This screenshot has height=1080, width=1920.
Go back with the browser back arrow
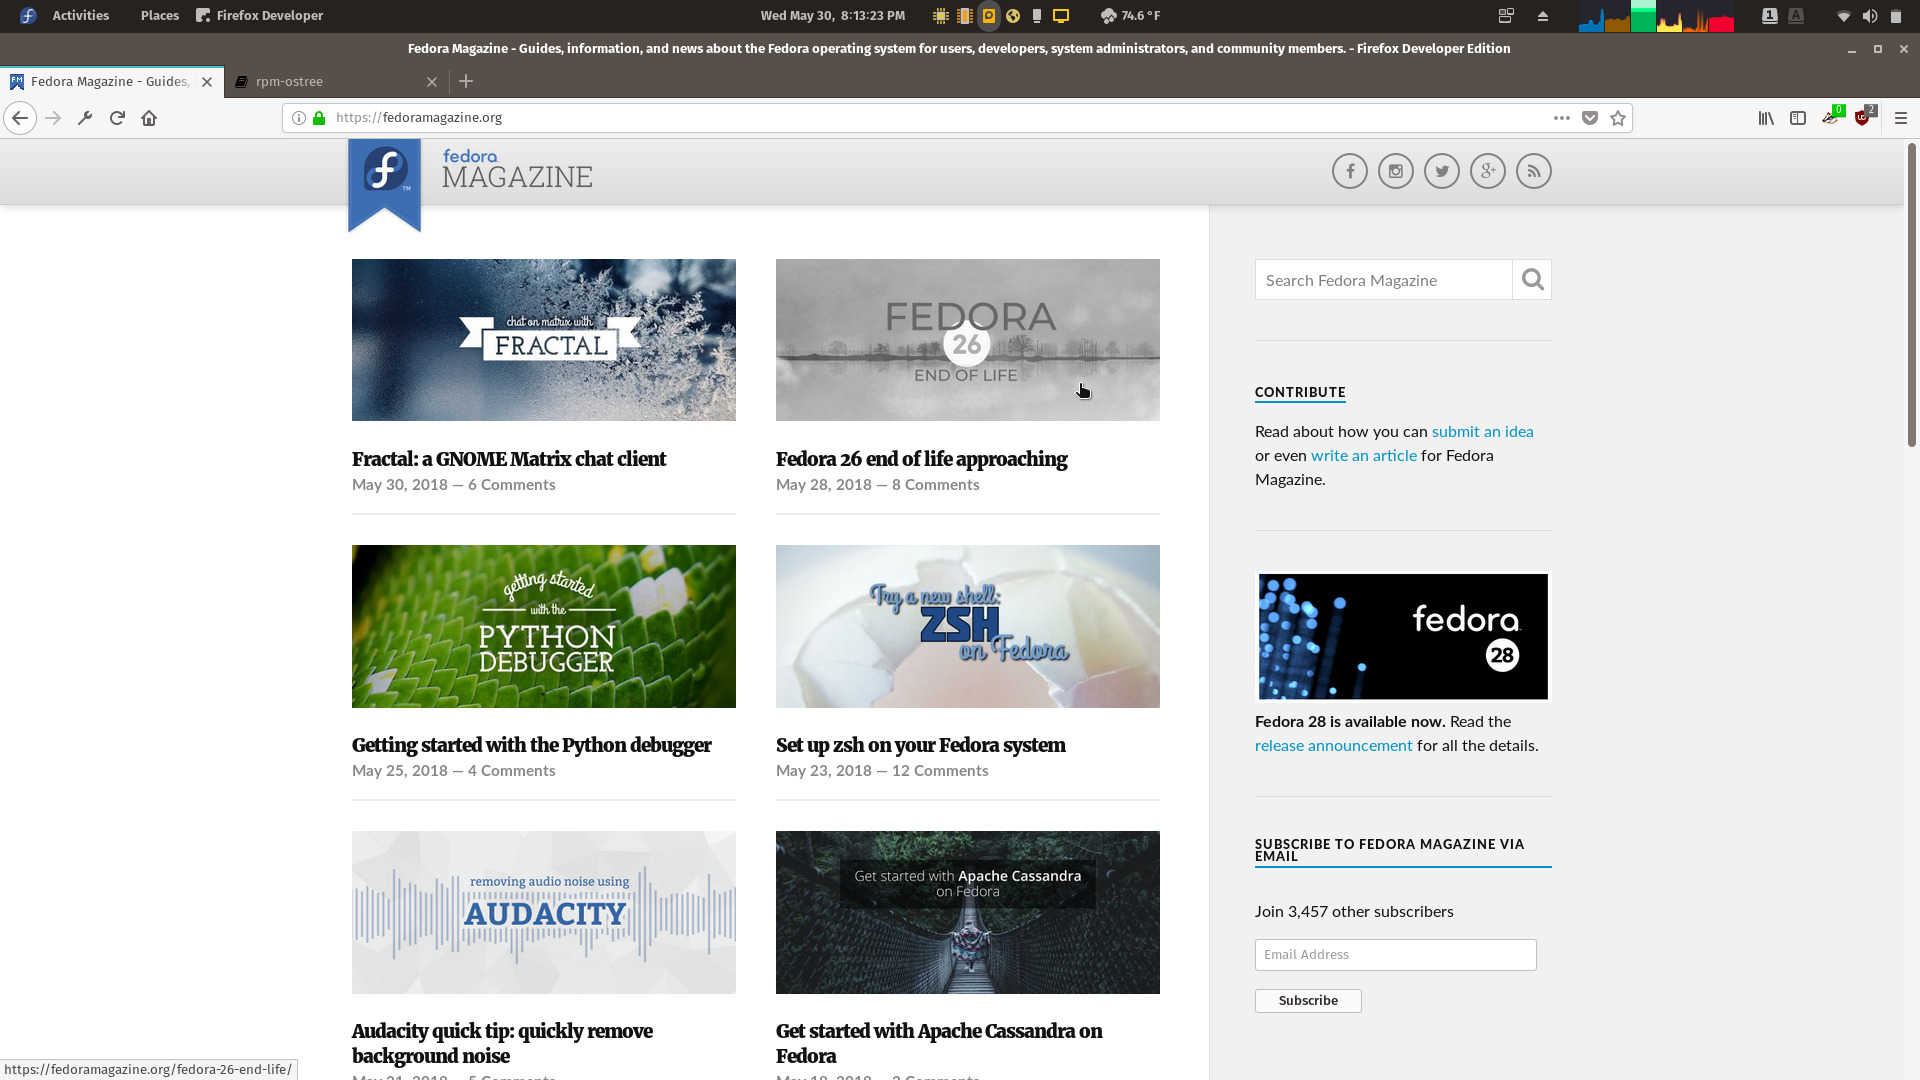20,118
